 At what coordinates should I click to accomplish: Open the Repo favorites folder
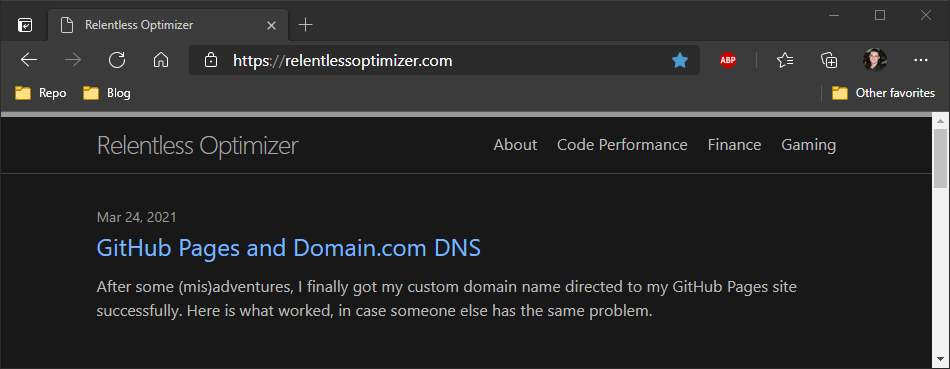tap(40, 93)
